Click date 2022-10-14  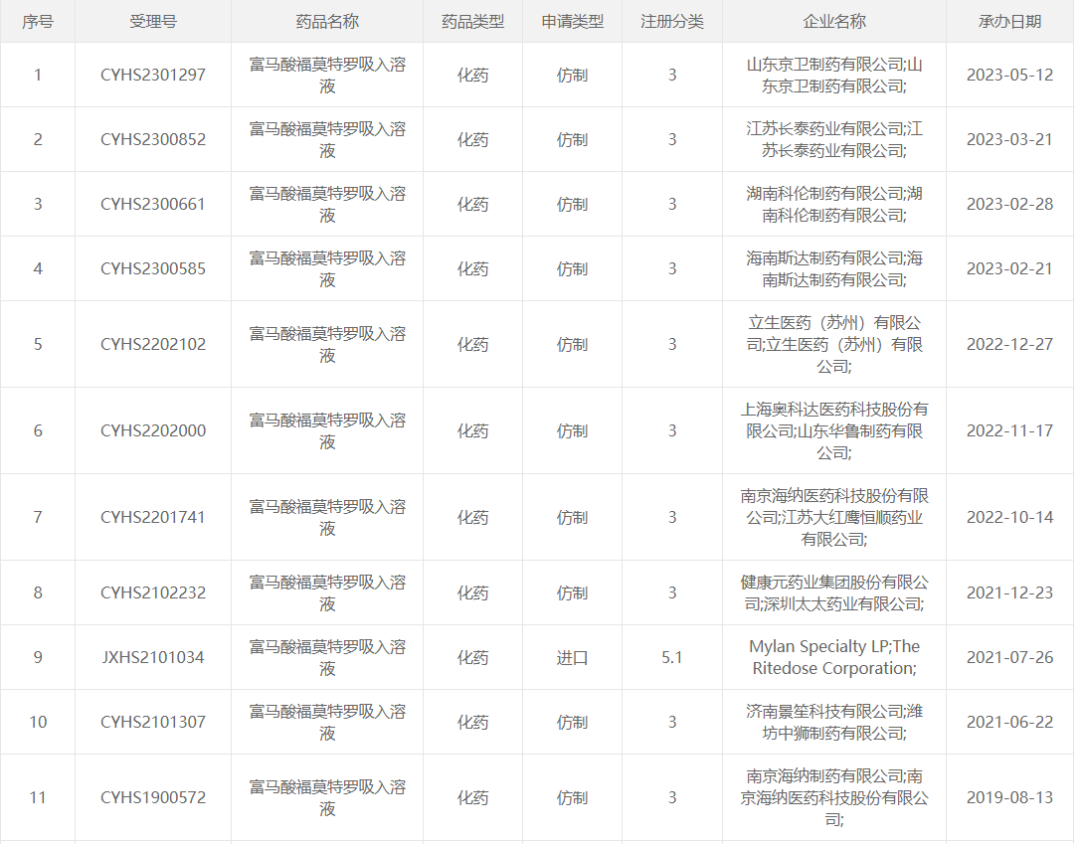(1010, 517)
